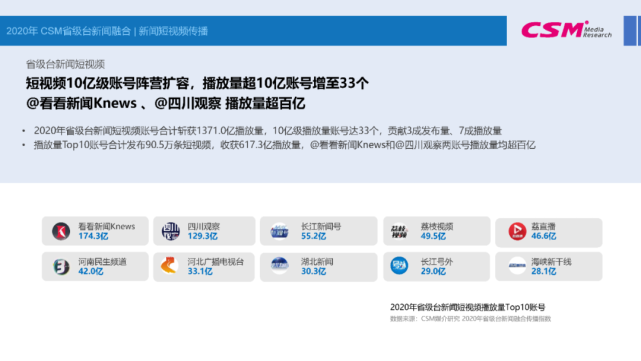Click the 荔枝视频 account logo icon
The height and width of the screenshot is (361, 641).
(x=399, y=231)
